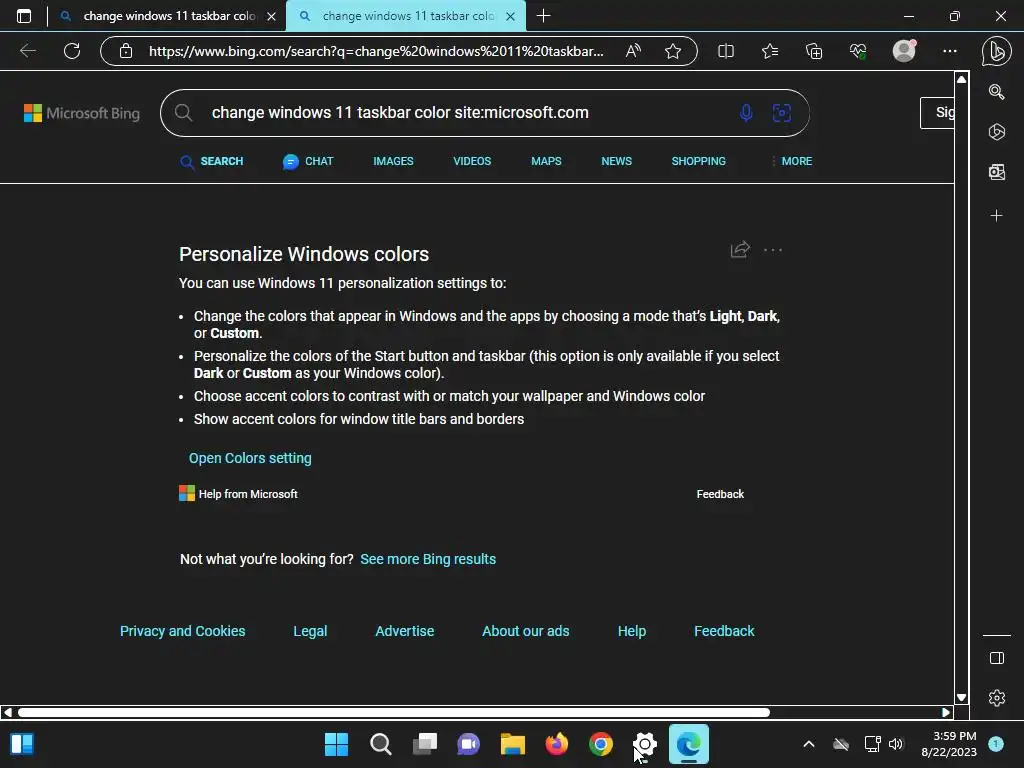Open the Help footer link

click(632, 631)
